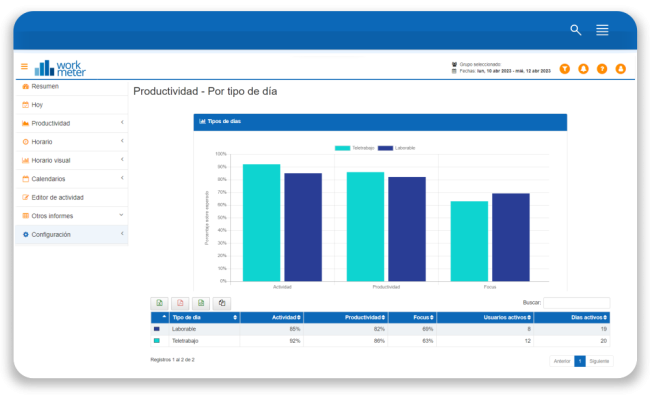Copy table to clipboard icon
The height and width of the screenshot is (395, 650).
pos(222,303)
